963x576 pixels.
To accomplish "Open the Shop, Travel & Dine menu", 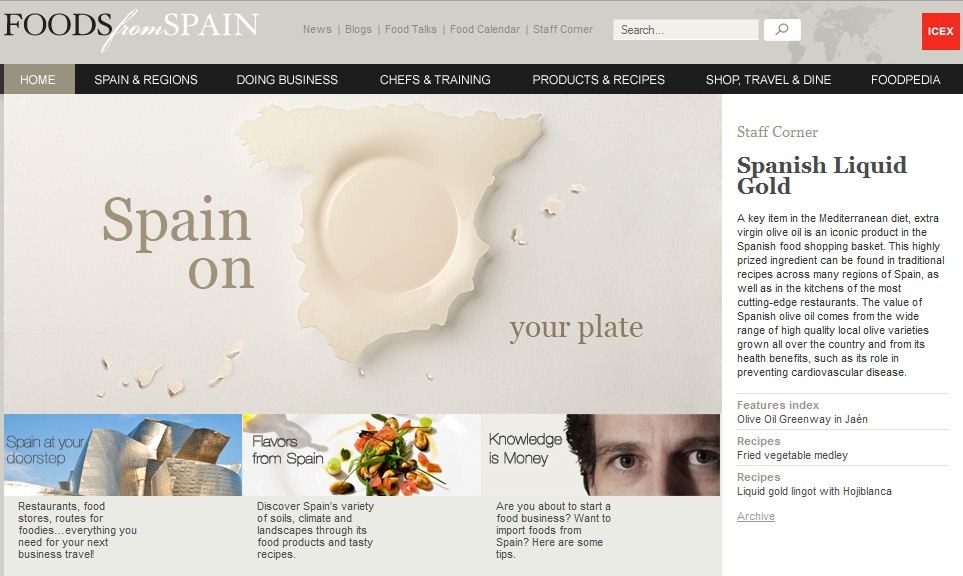I will click(768, 79).
